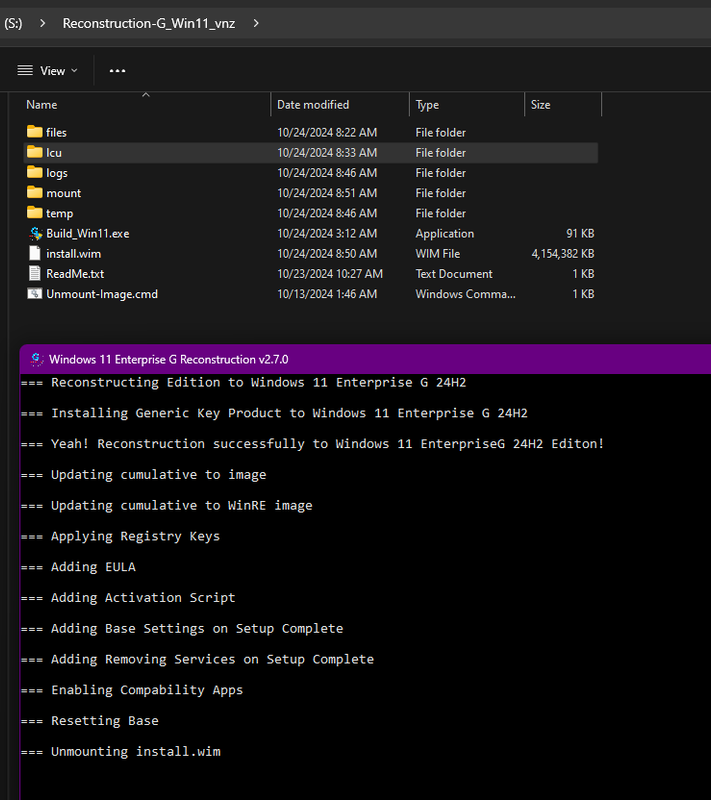Screen dimensions: 711x800
Task: Click console line 'Resetting Base'
Action: (105, 721)
